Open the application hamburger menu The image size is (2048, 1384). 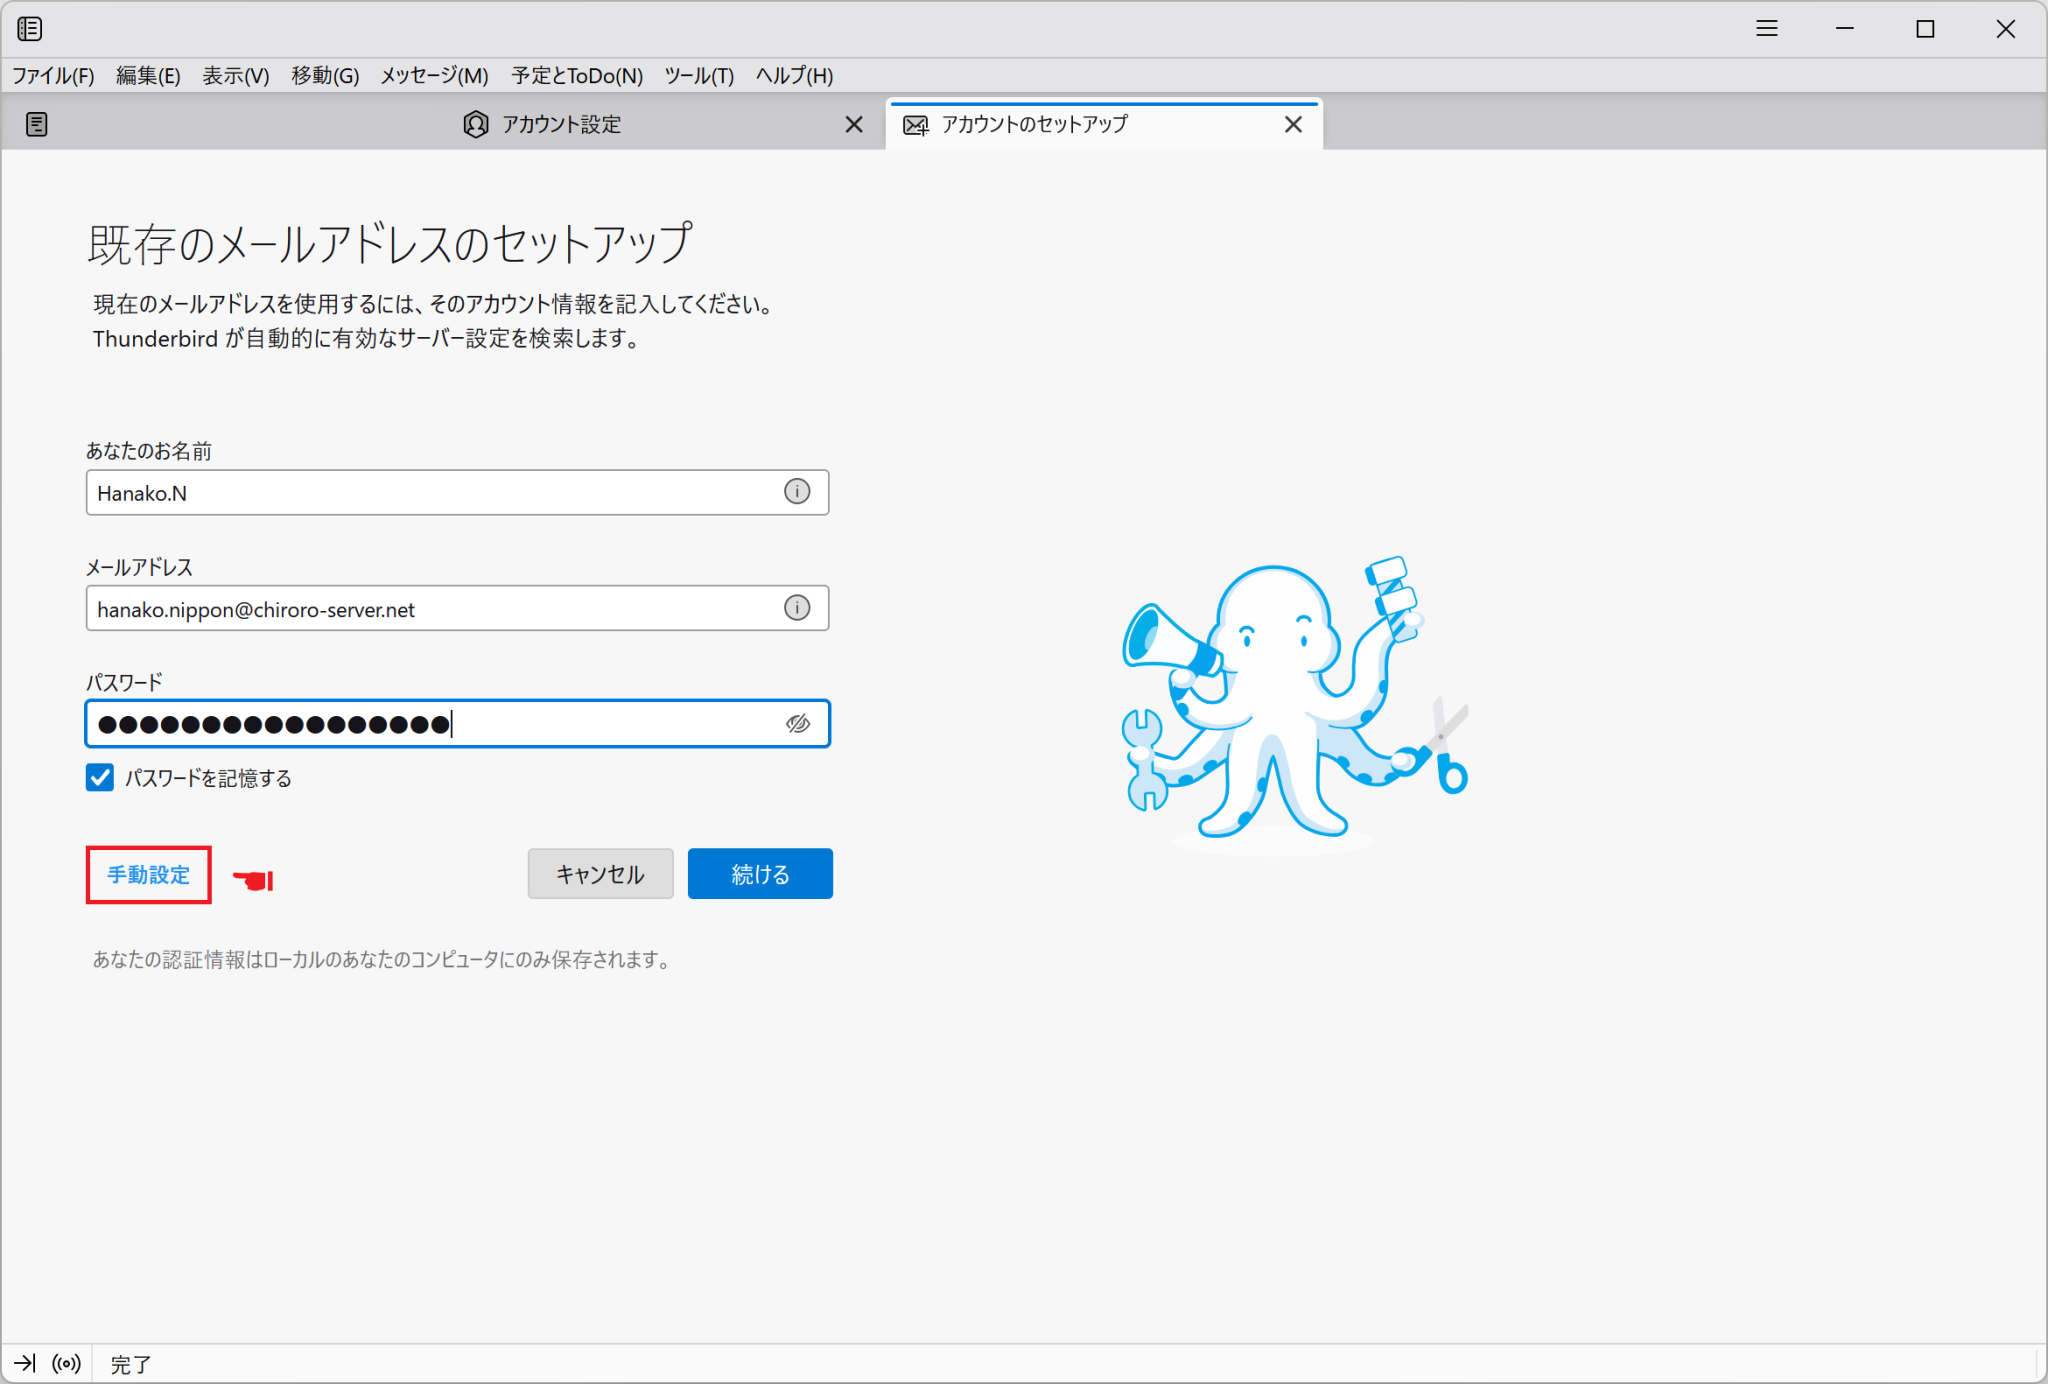point(1766,28)
